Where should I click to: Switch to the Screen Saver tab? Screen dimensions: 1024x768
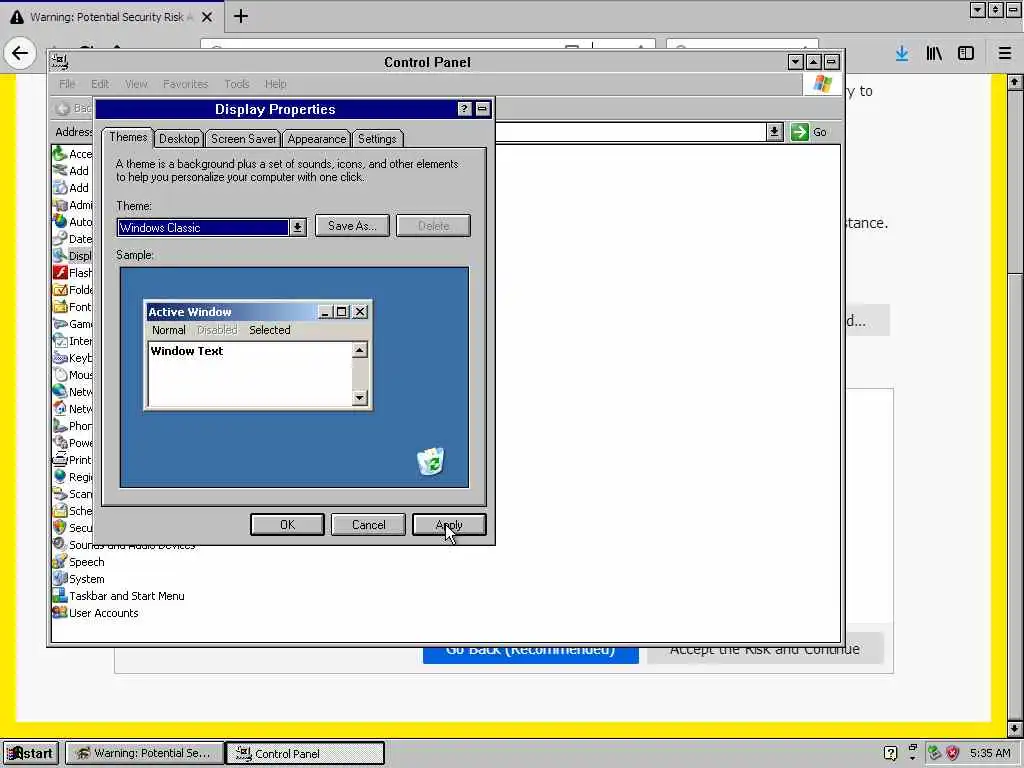(x=244, y=138)
